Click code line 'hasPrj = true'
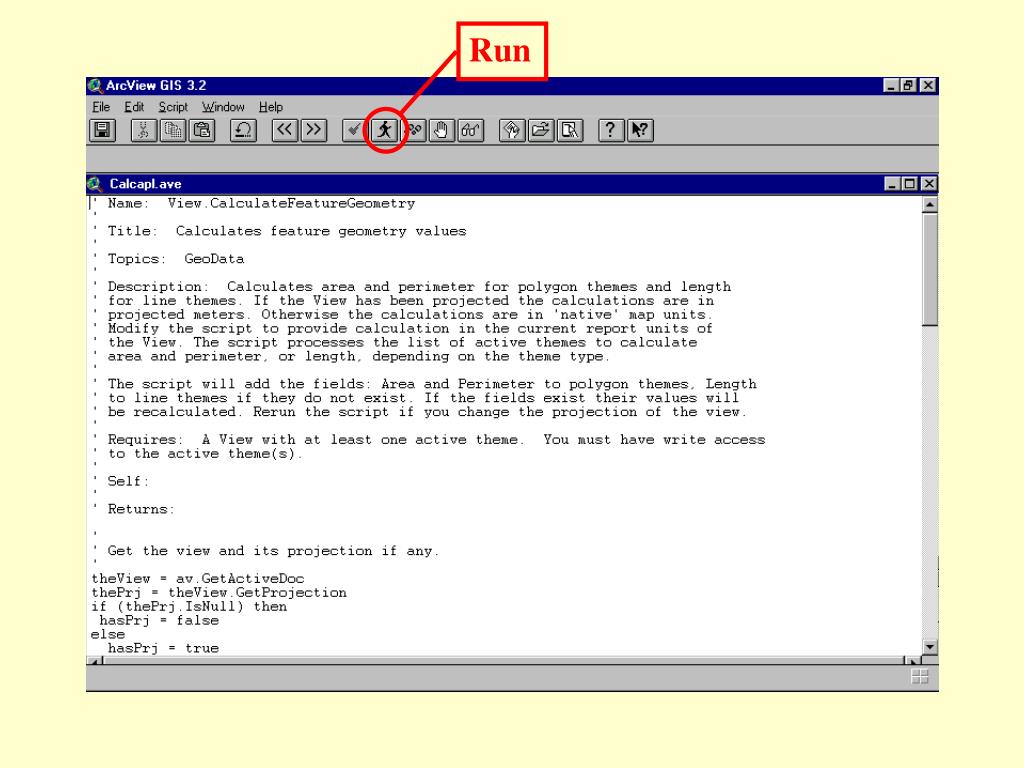 tap(163, 648)
